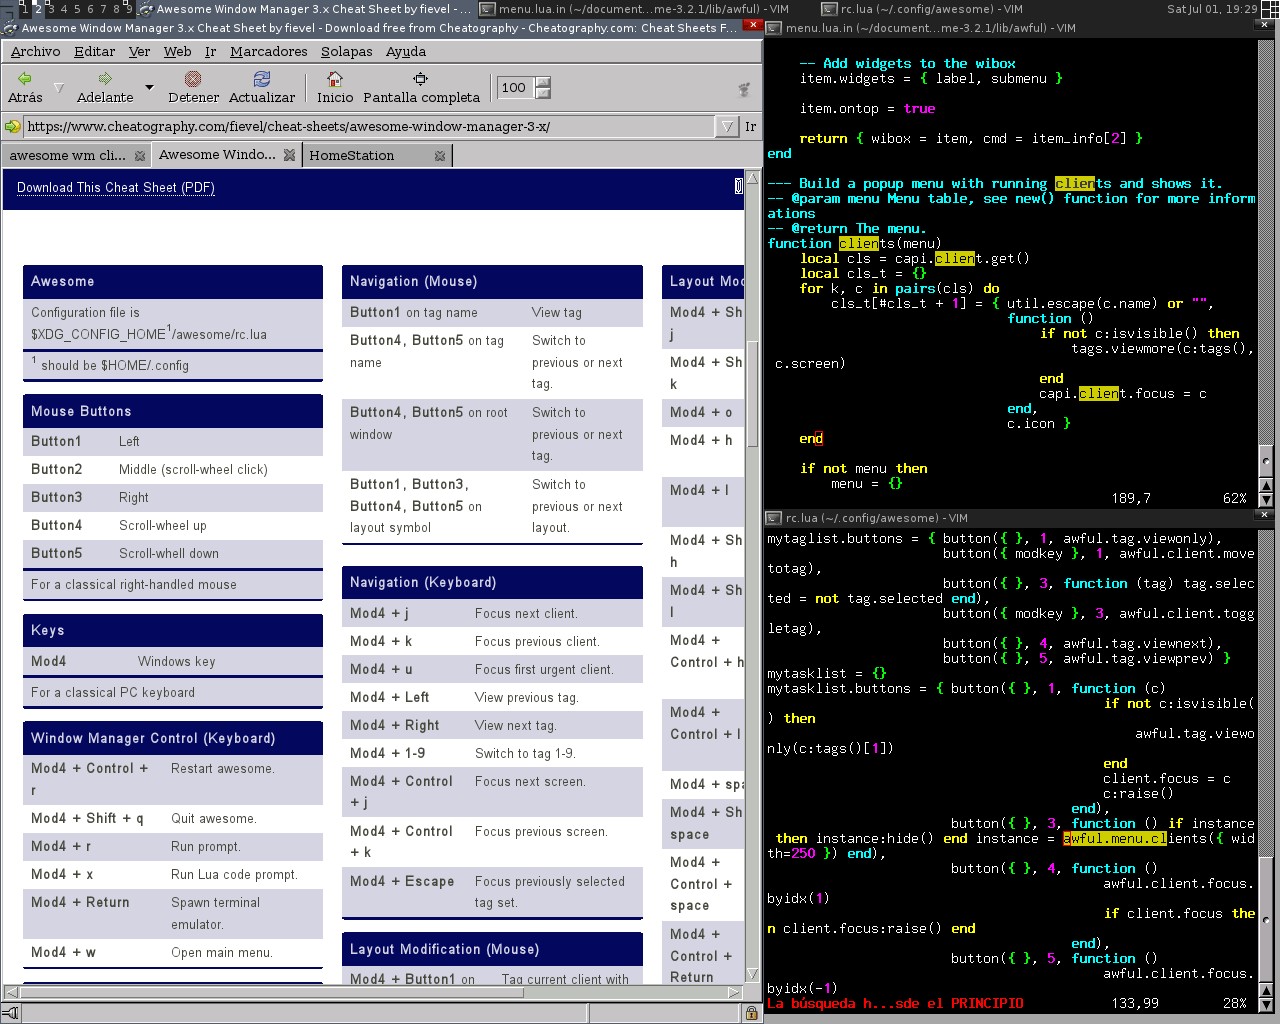Open the Adelante history dropdown arrow
The image size is (1280, 1024).
(149, 88)
